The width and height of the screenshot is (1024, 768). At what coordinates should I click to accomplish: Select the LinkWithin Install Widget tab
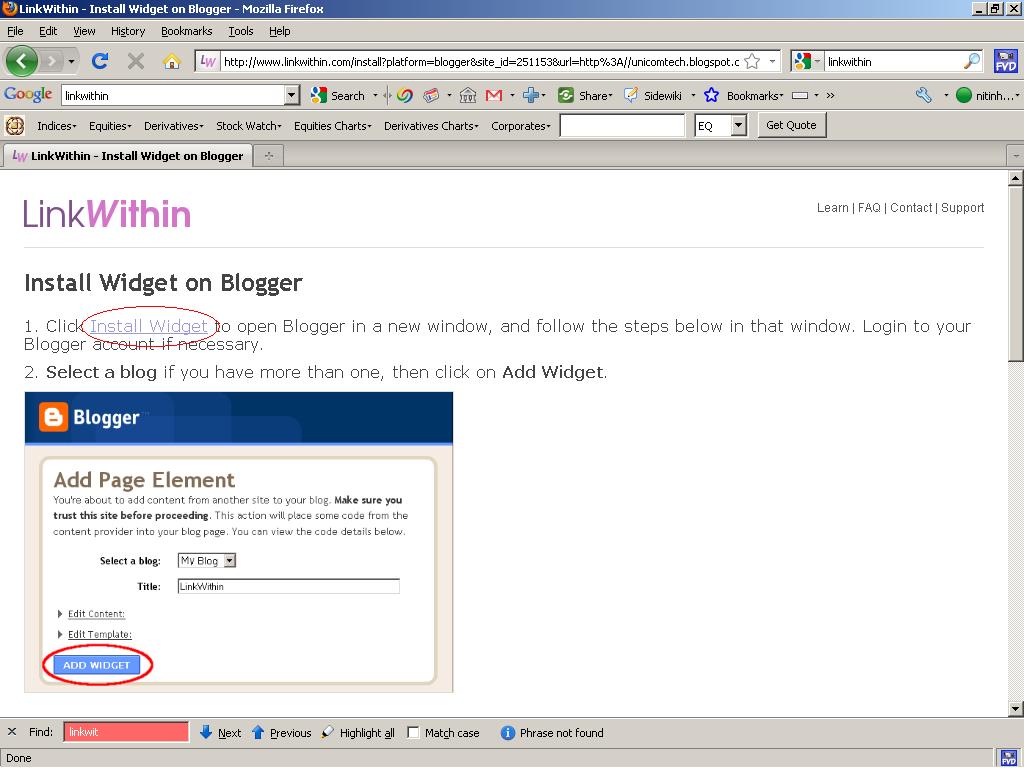point(128,156)
